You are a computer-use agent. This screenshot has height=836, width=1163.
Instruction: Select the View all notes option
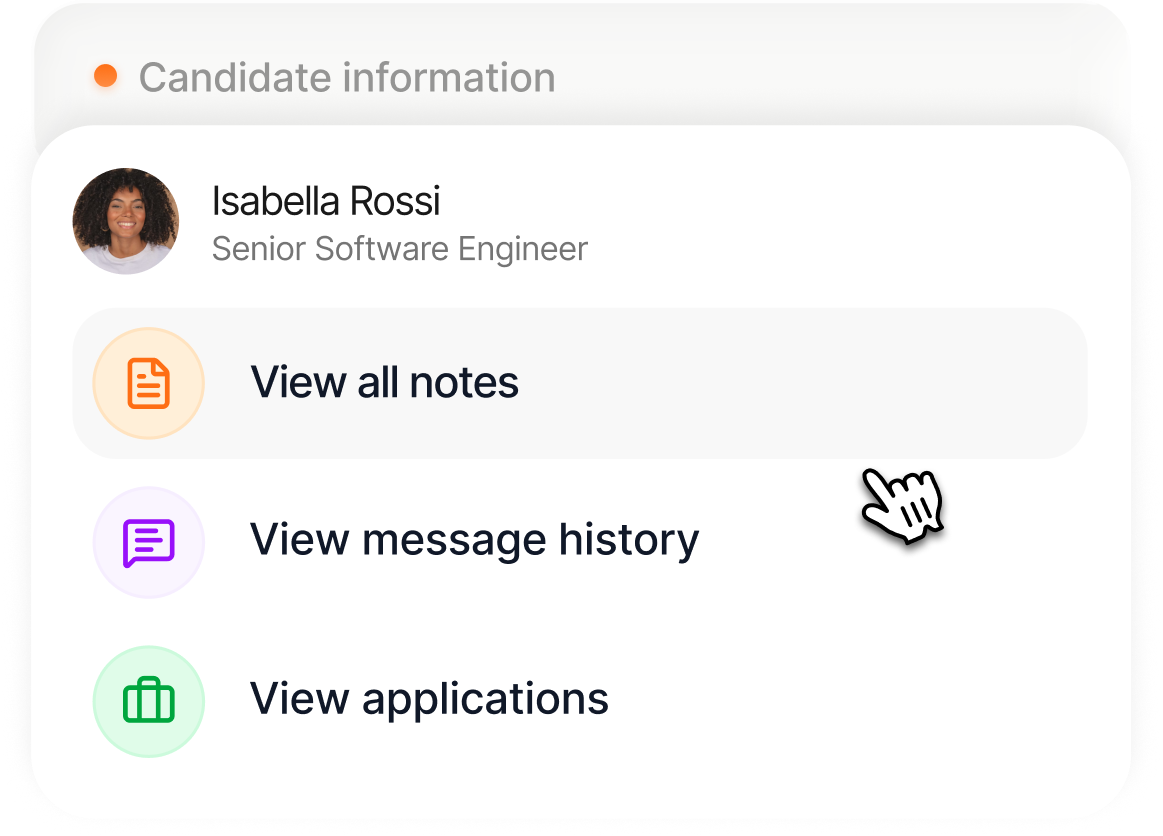[x=385, y=382]
